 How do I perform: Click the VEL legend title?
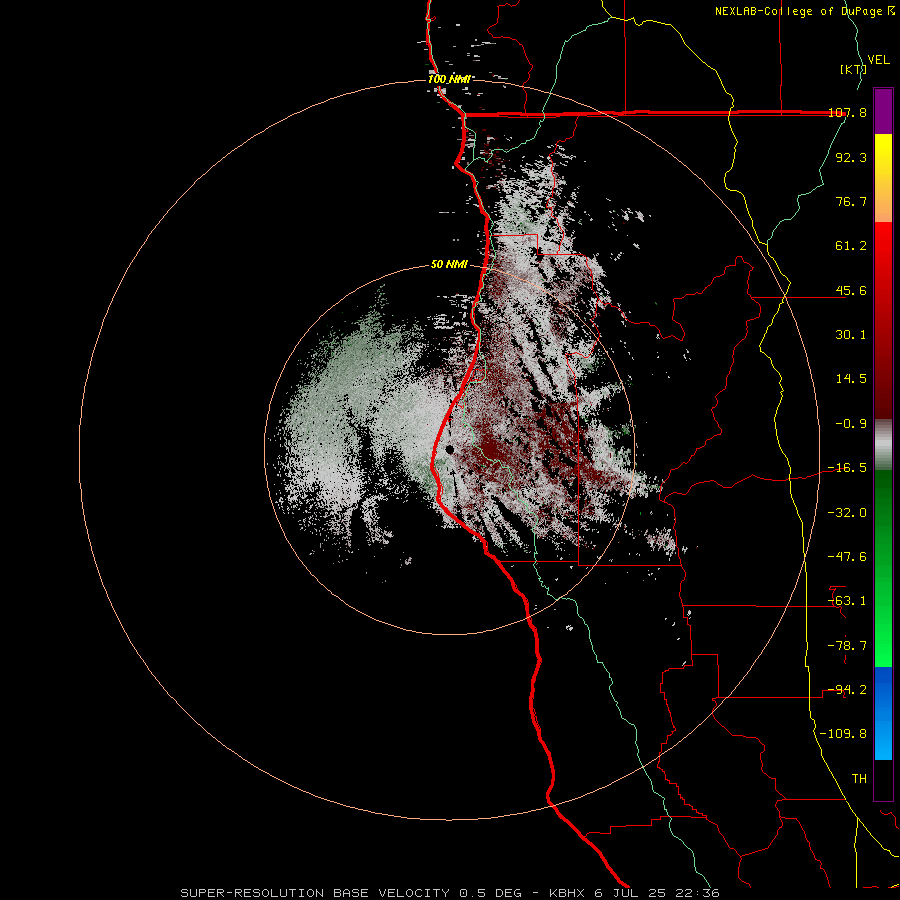pos(878,60)
